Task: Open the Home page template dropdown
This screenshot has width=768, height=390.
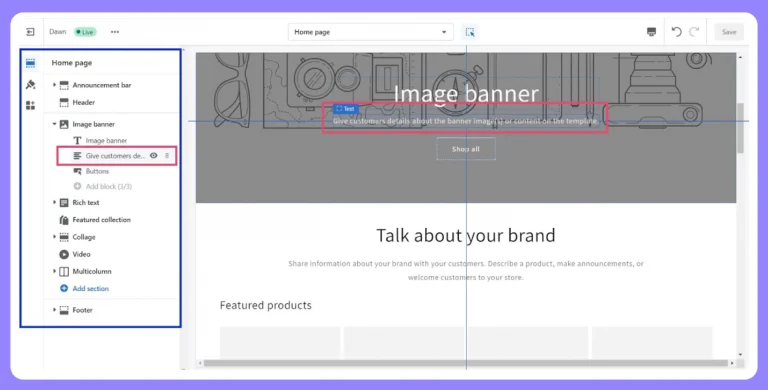Action: (370, 32)
